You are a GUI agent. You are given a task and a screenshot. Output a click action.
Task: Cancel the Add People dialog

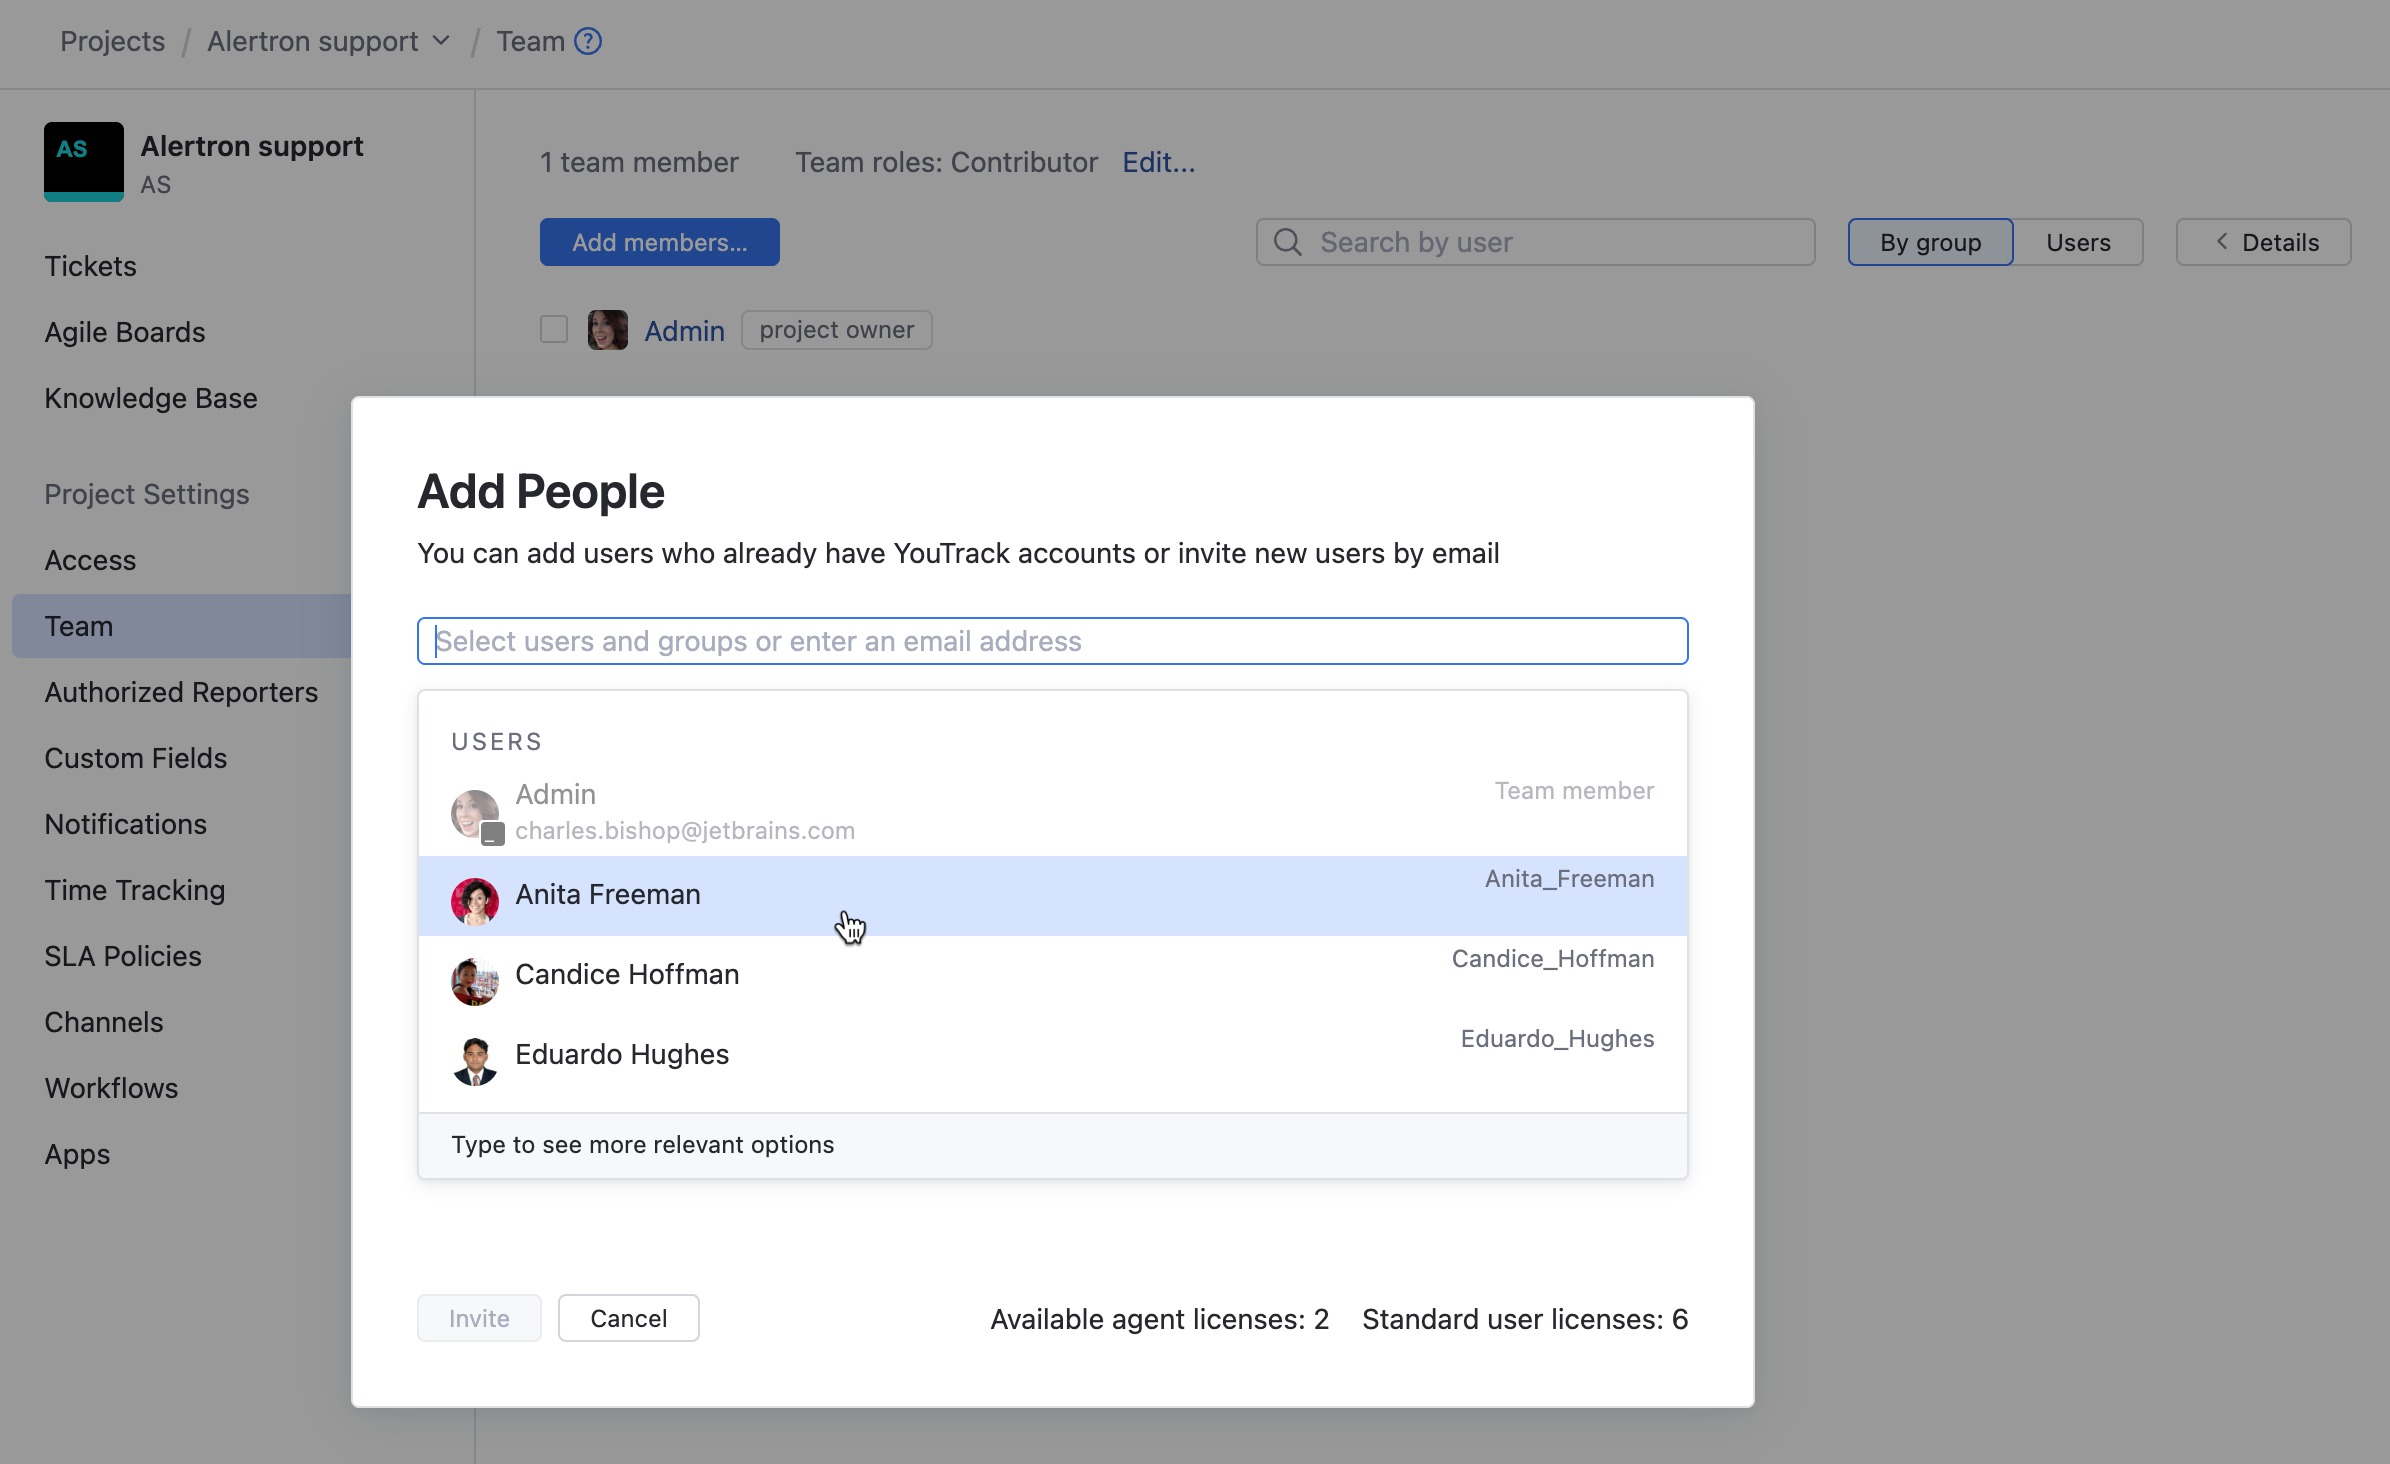click(x=628, y=1318)
